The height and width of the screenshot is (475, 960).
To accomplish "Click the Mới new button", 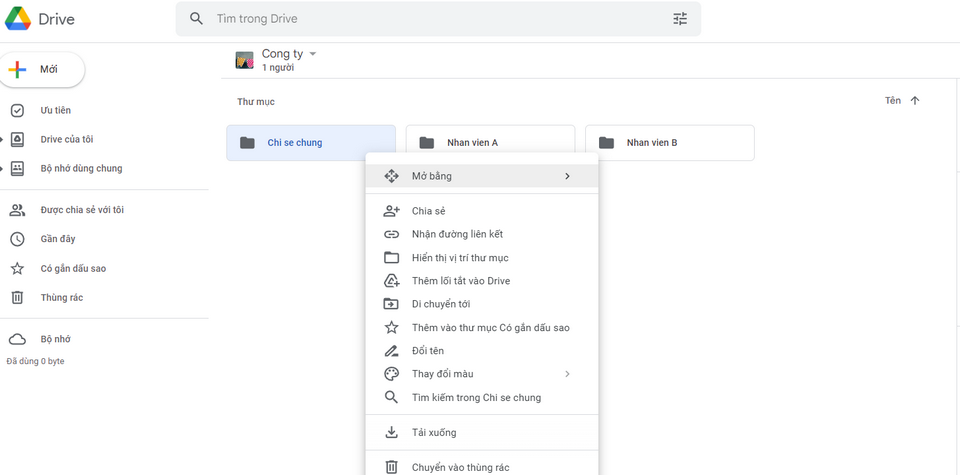I will click(x=43, y=69).
